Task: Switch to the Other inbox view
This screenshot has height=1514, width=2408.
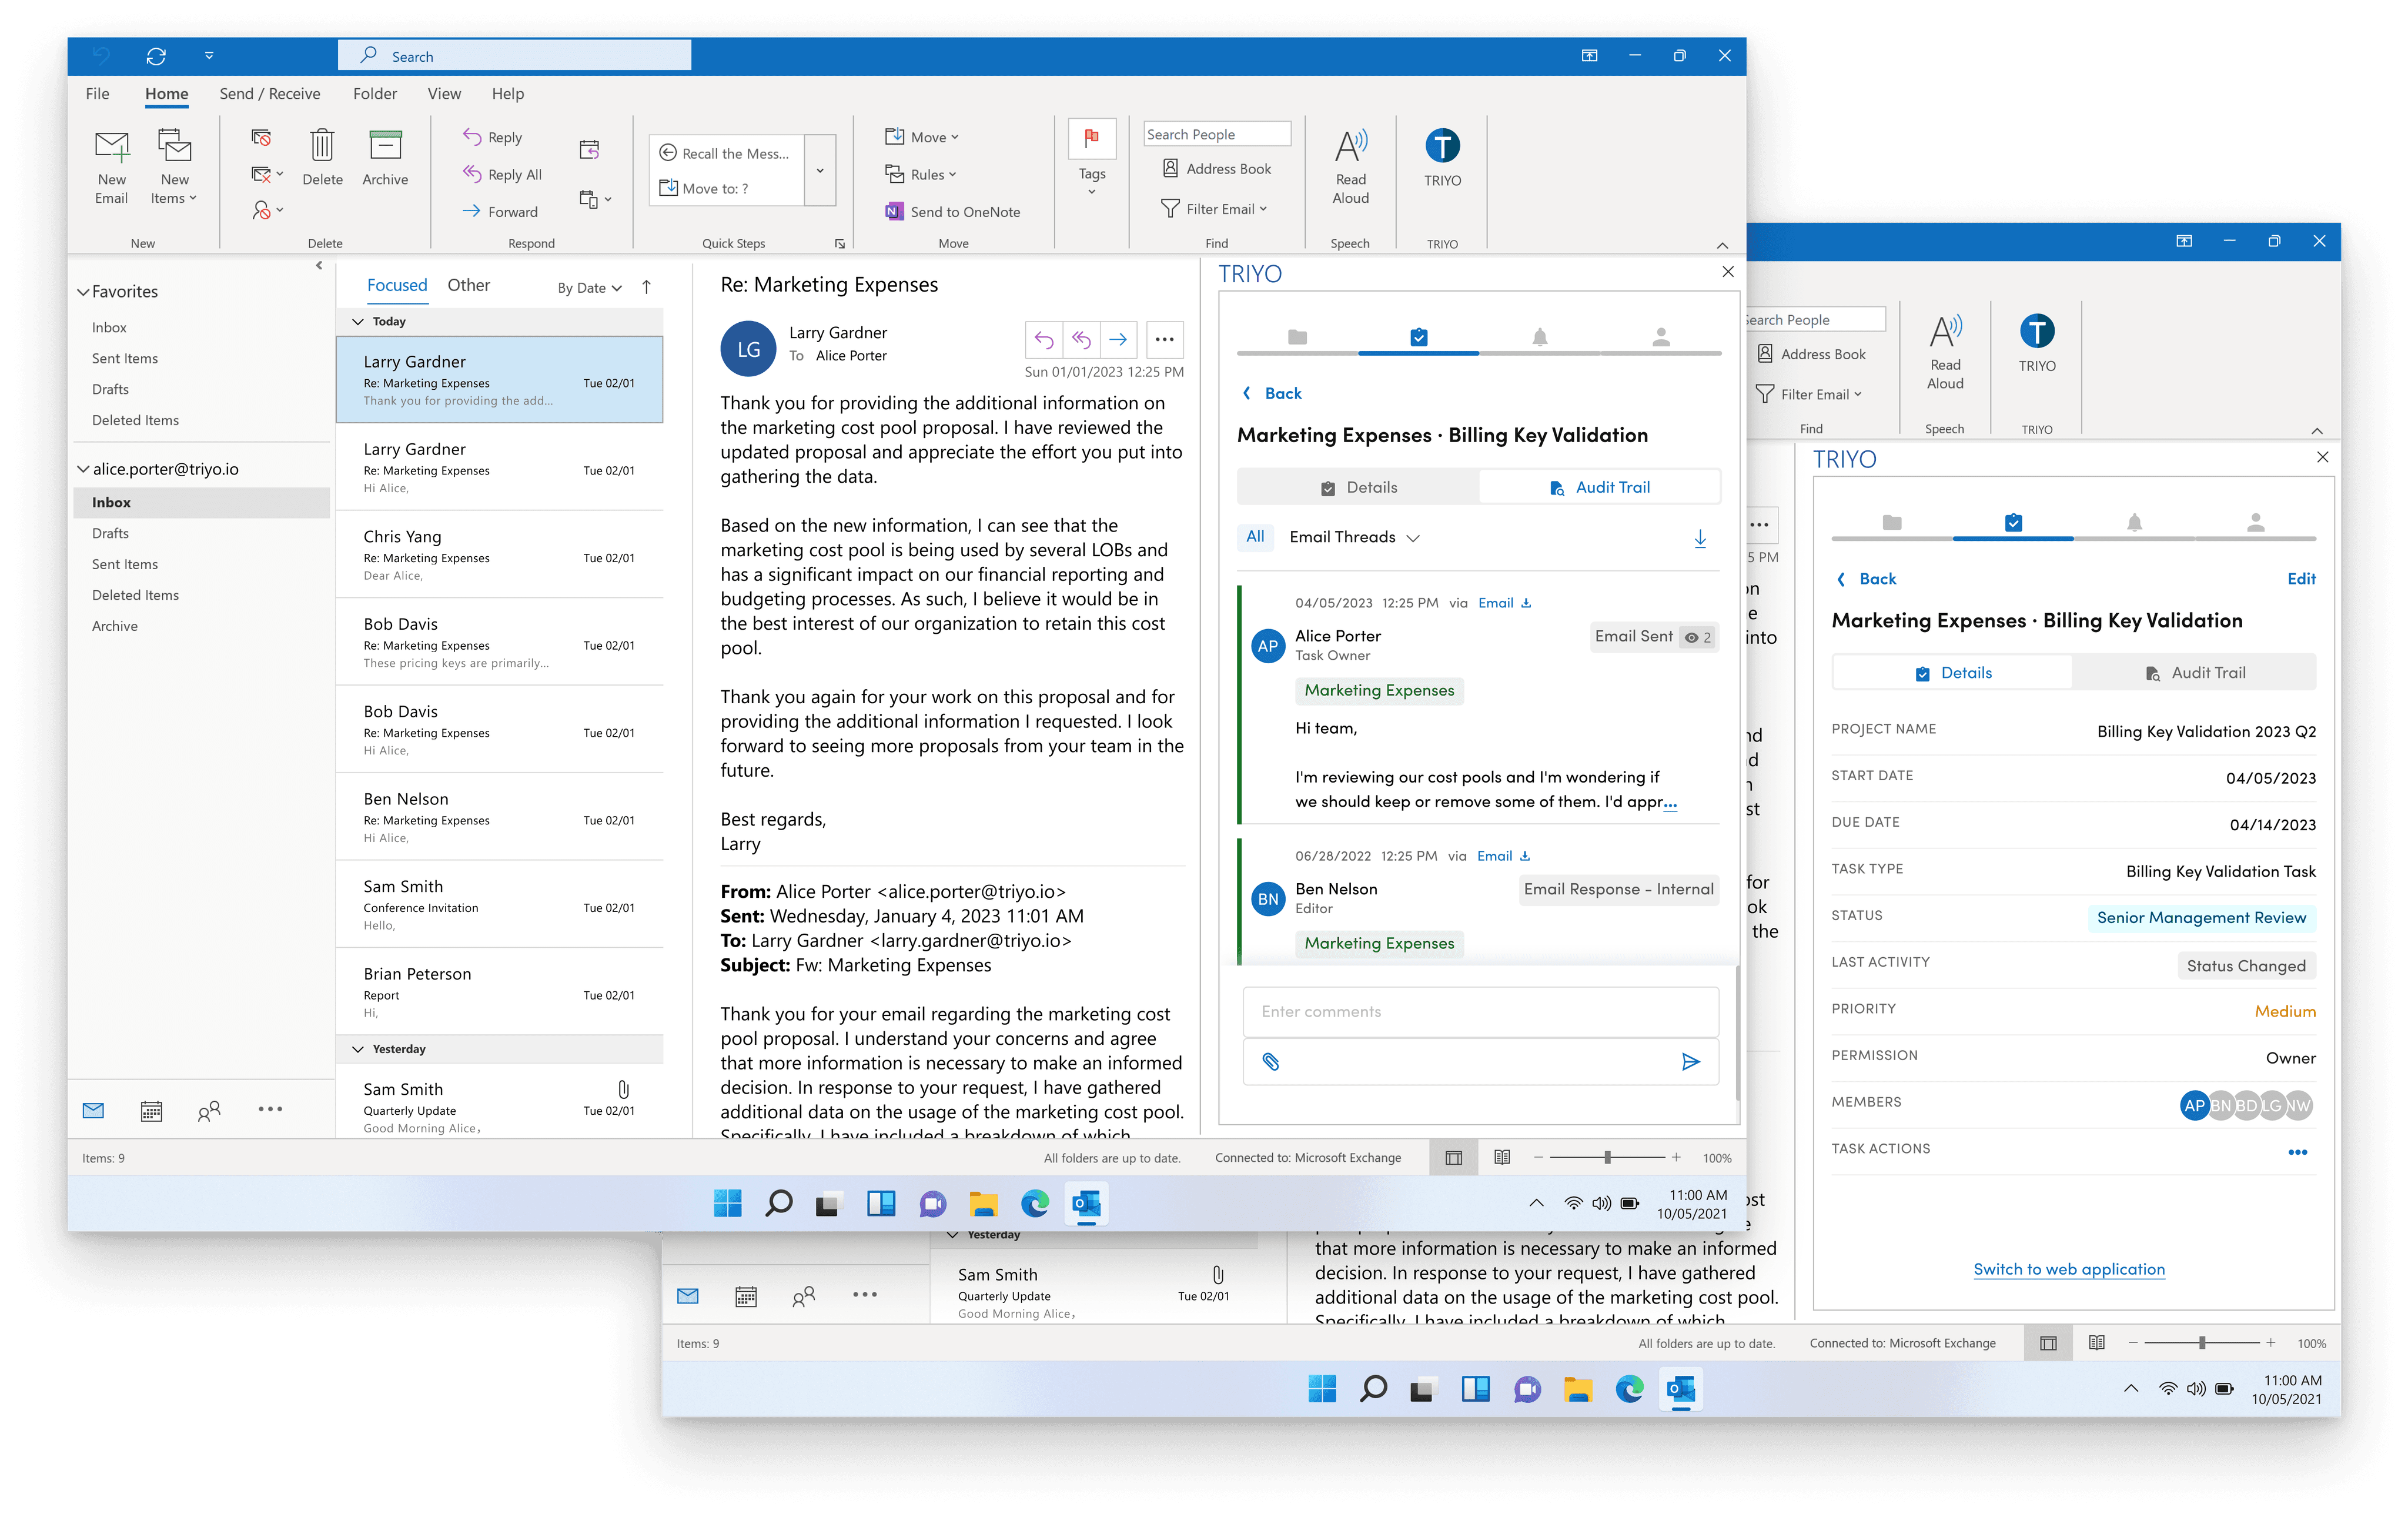Action: (468, 286)
